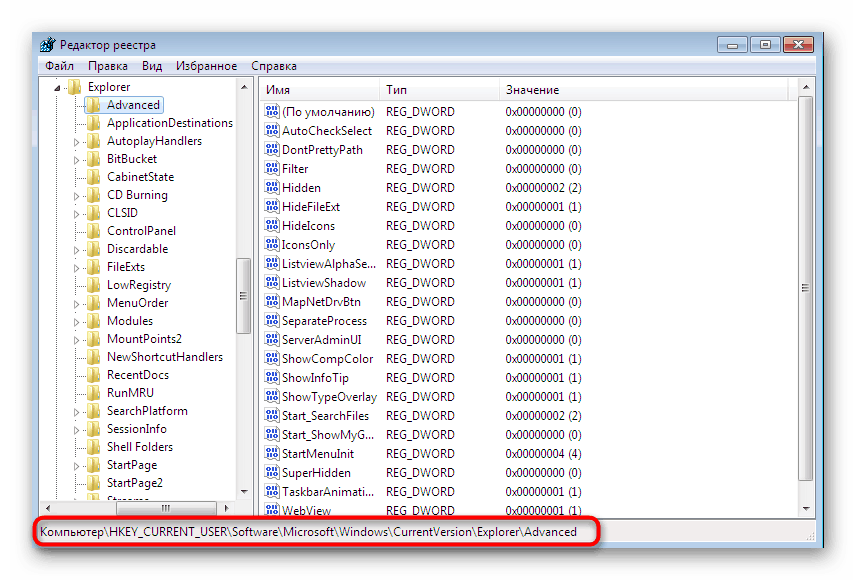
Task: Select the (По умолчанию) value
Action: [x=328, y=112]
